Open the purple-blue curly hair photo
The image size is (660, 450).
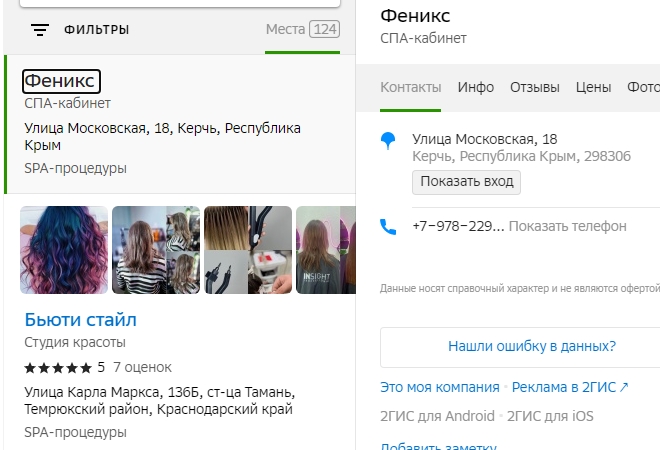coord(64,250)
